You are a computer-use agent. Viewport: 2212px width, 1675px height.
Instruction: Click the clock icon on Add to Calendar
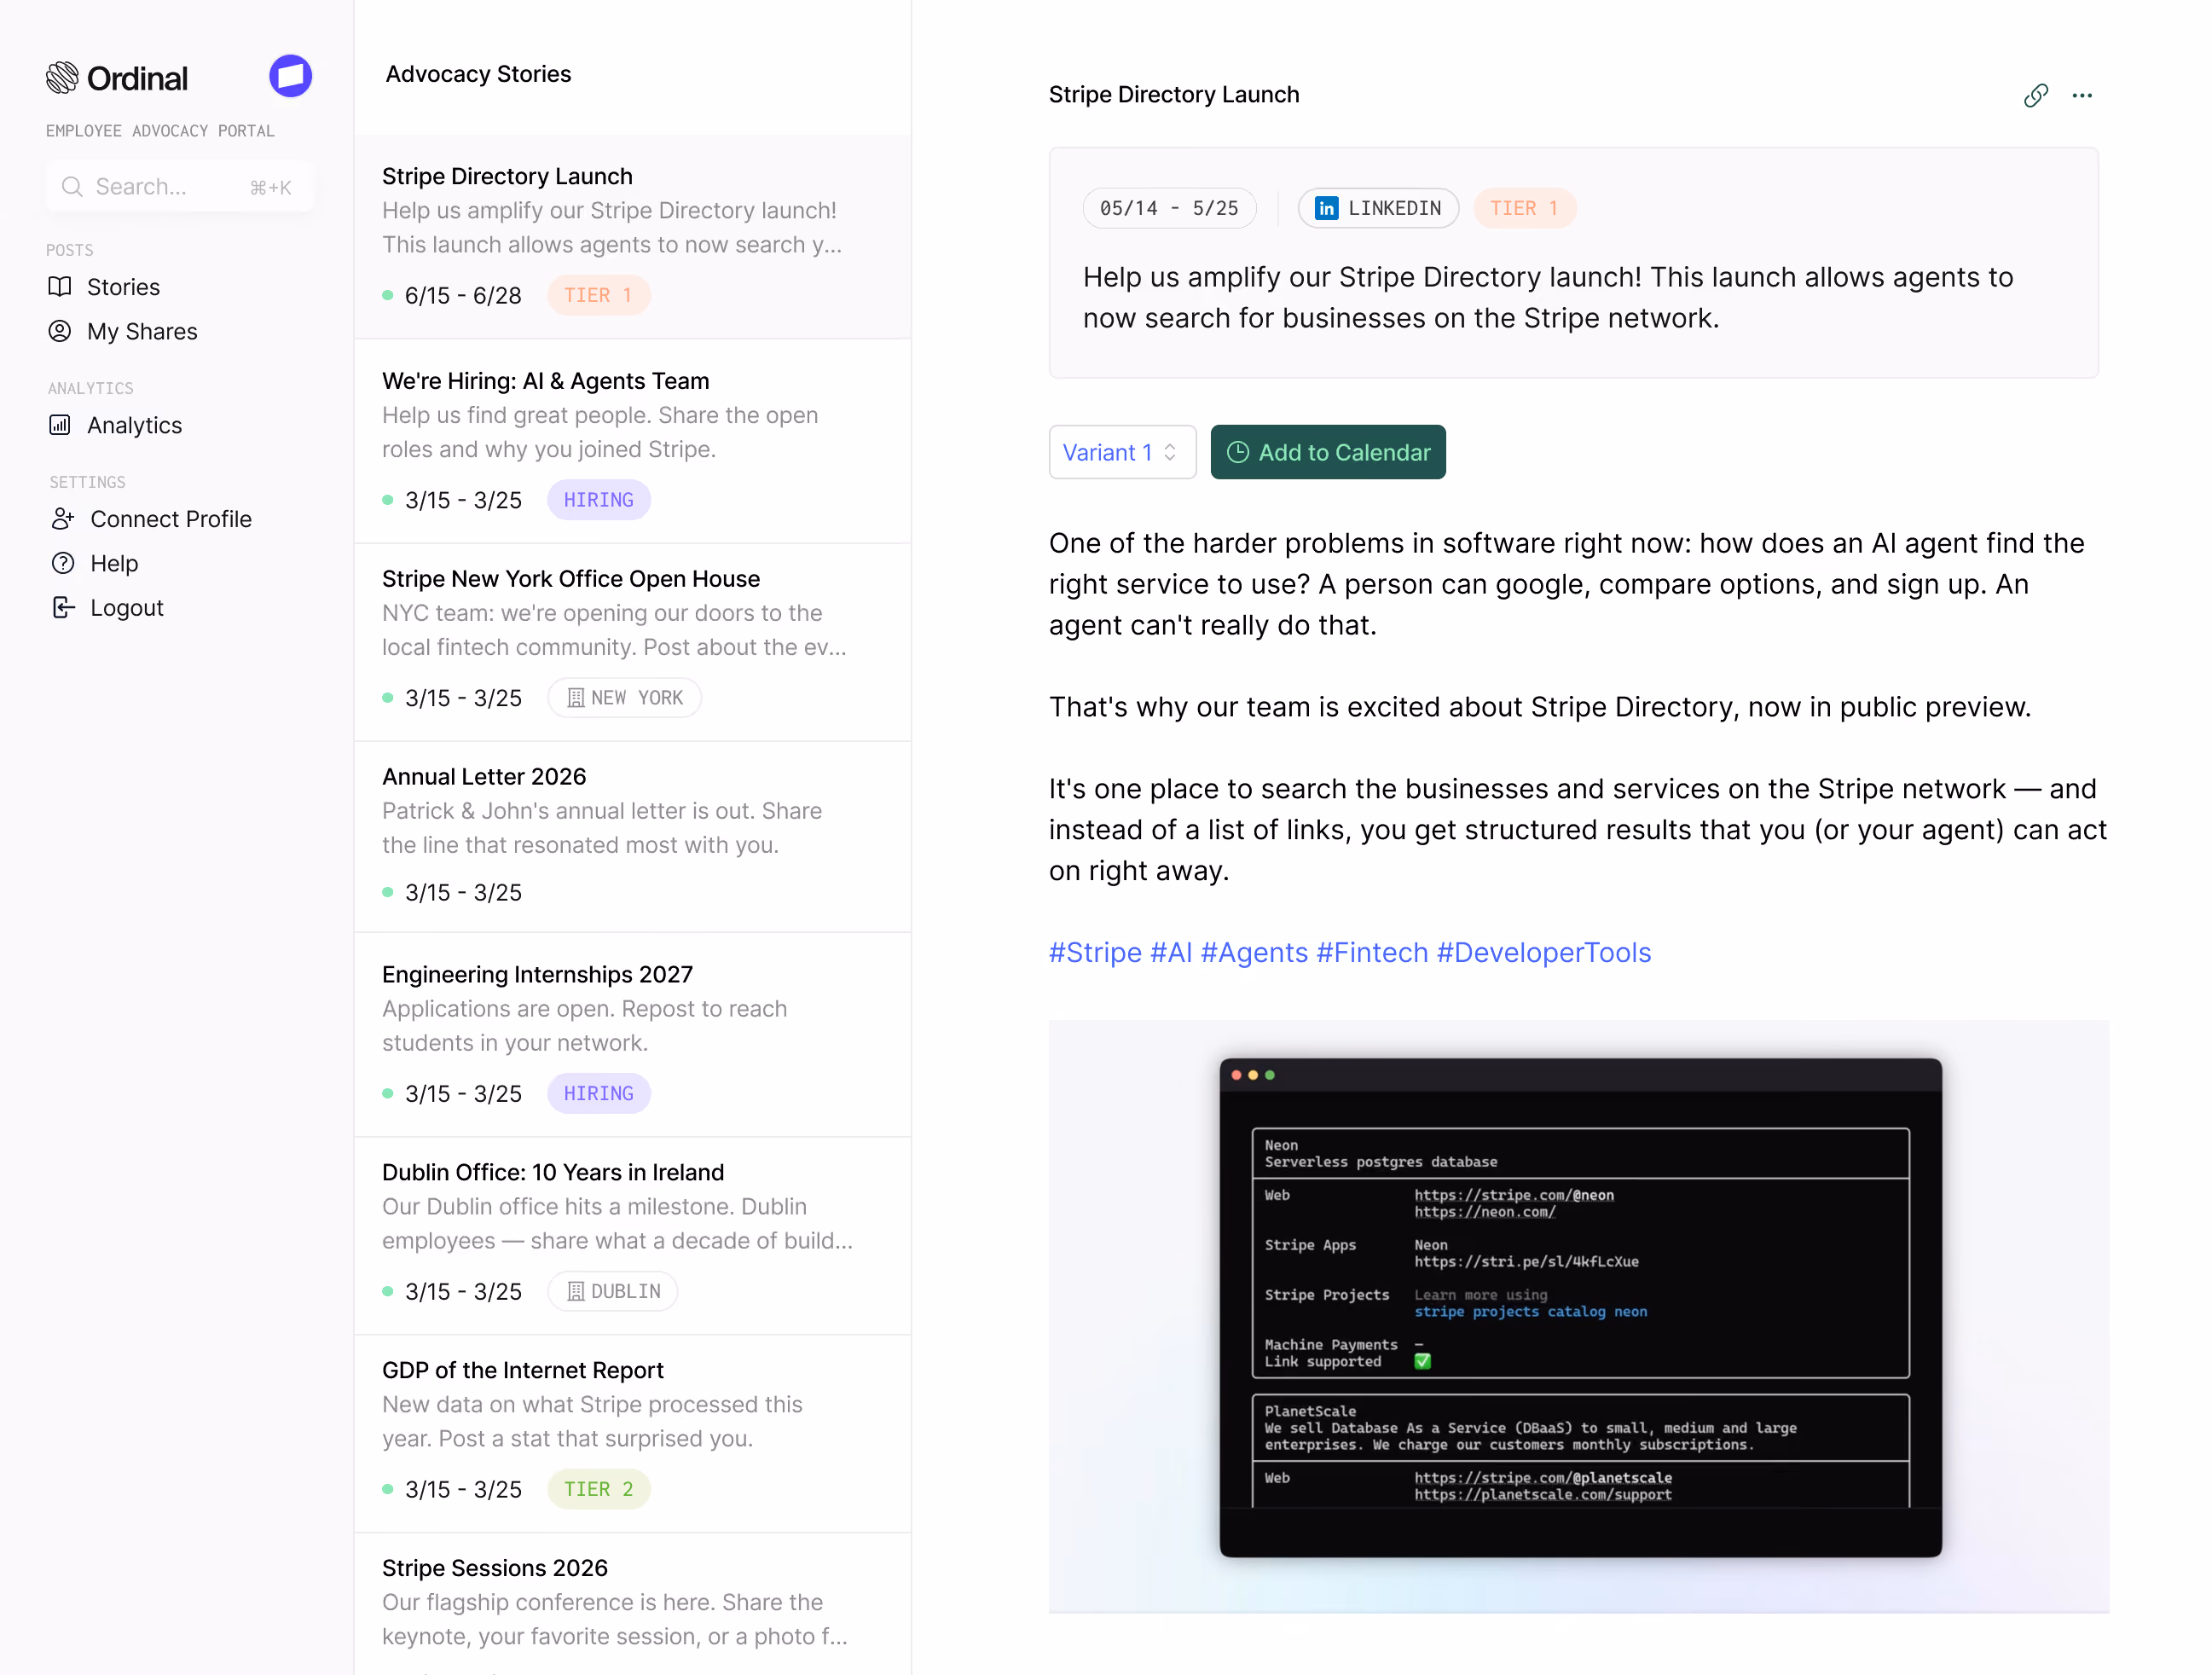coord(1238,452)
